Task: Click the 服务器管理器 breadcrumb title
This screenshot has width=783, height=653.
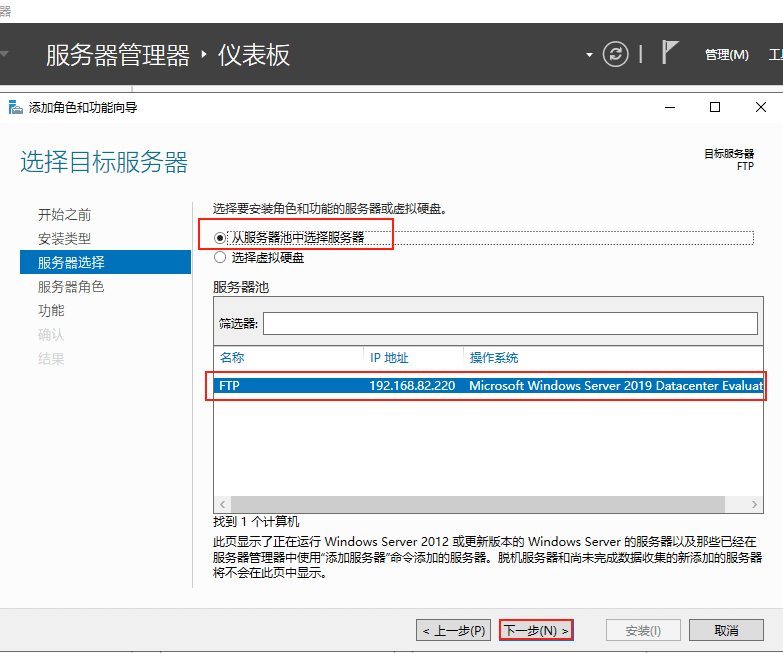Action: pos(118,55)
